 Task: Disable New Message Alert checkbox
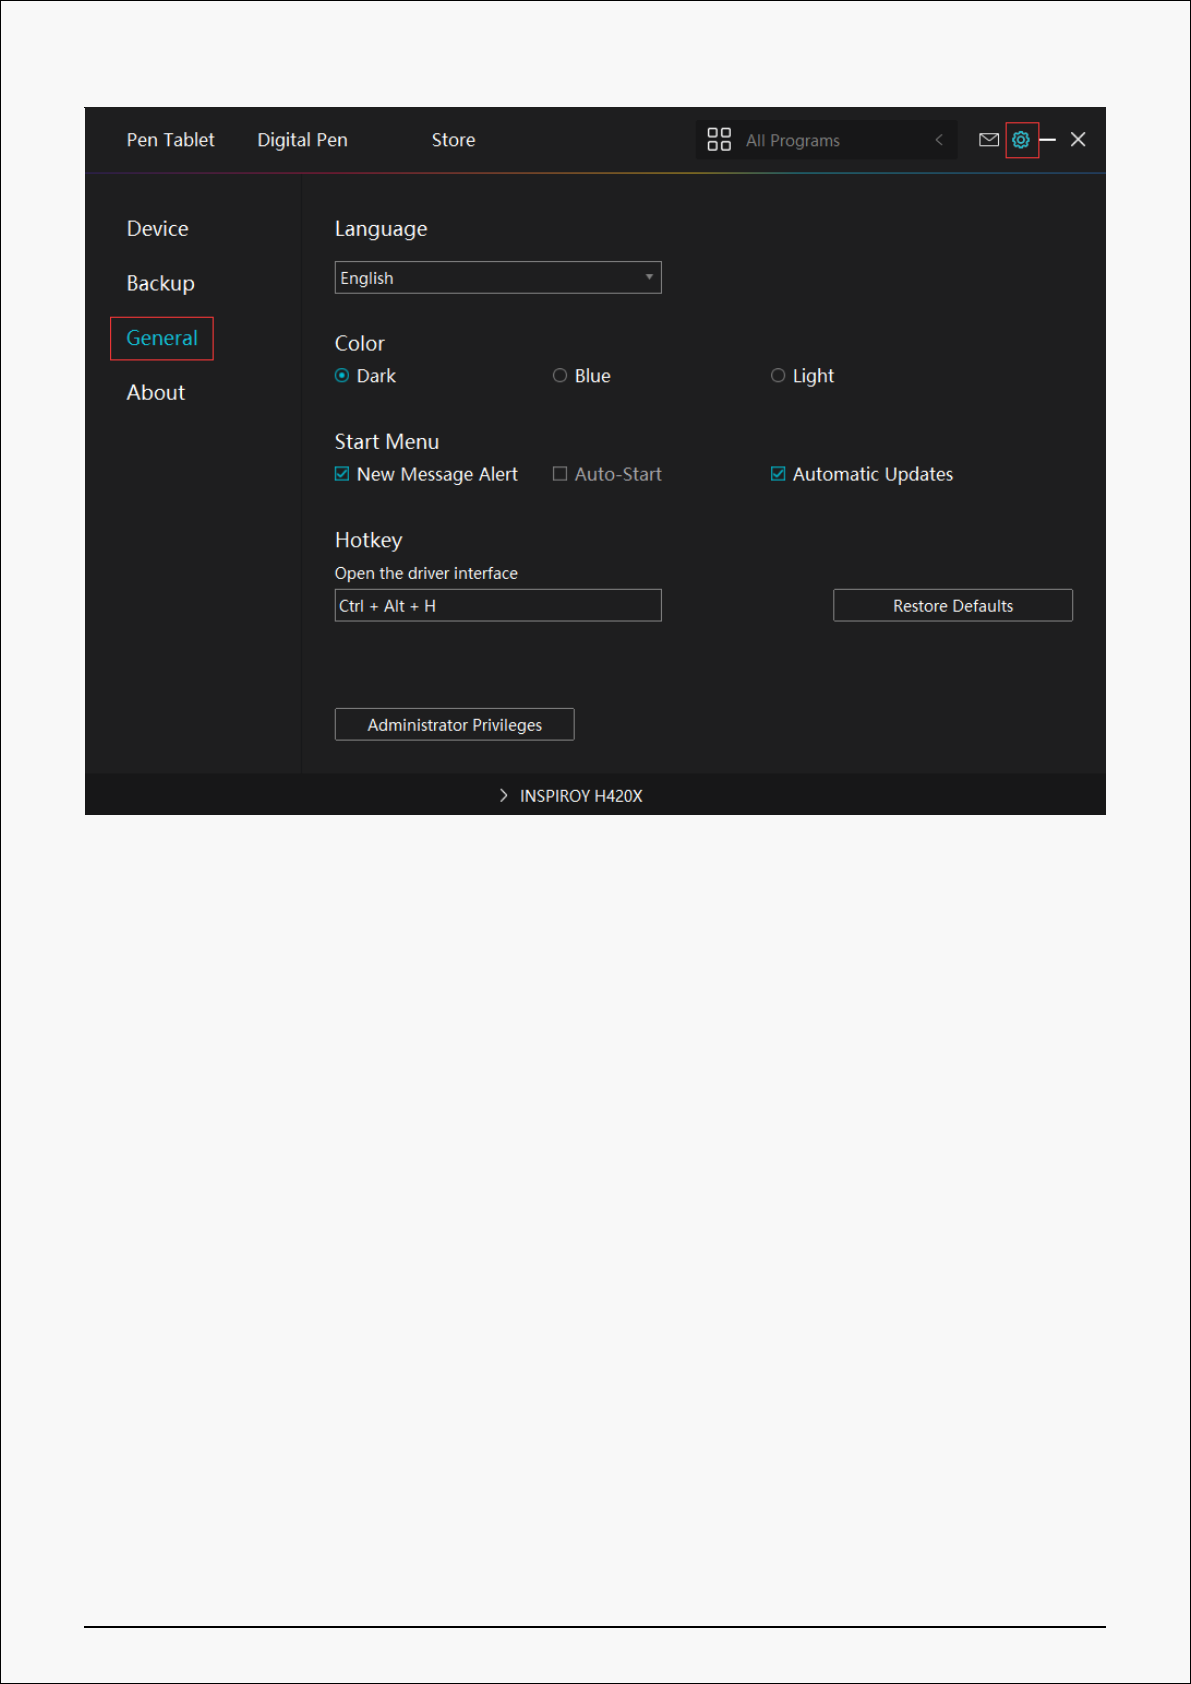pyautogui.click(x=342, y=474)
